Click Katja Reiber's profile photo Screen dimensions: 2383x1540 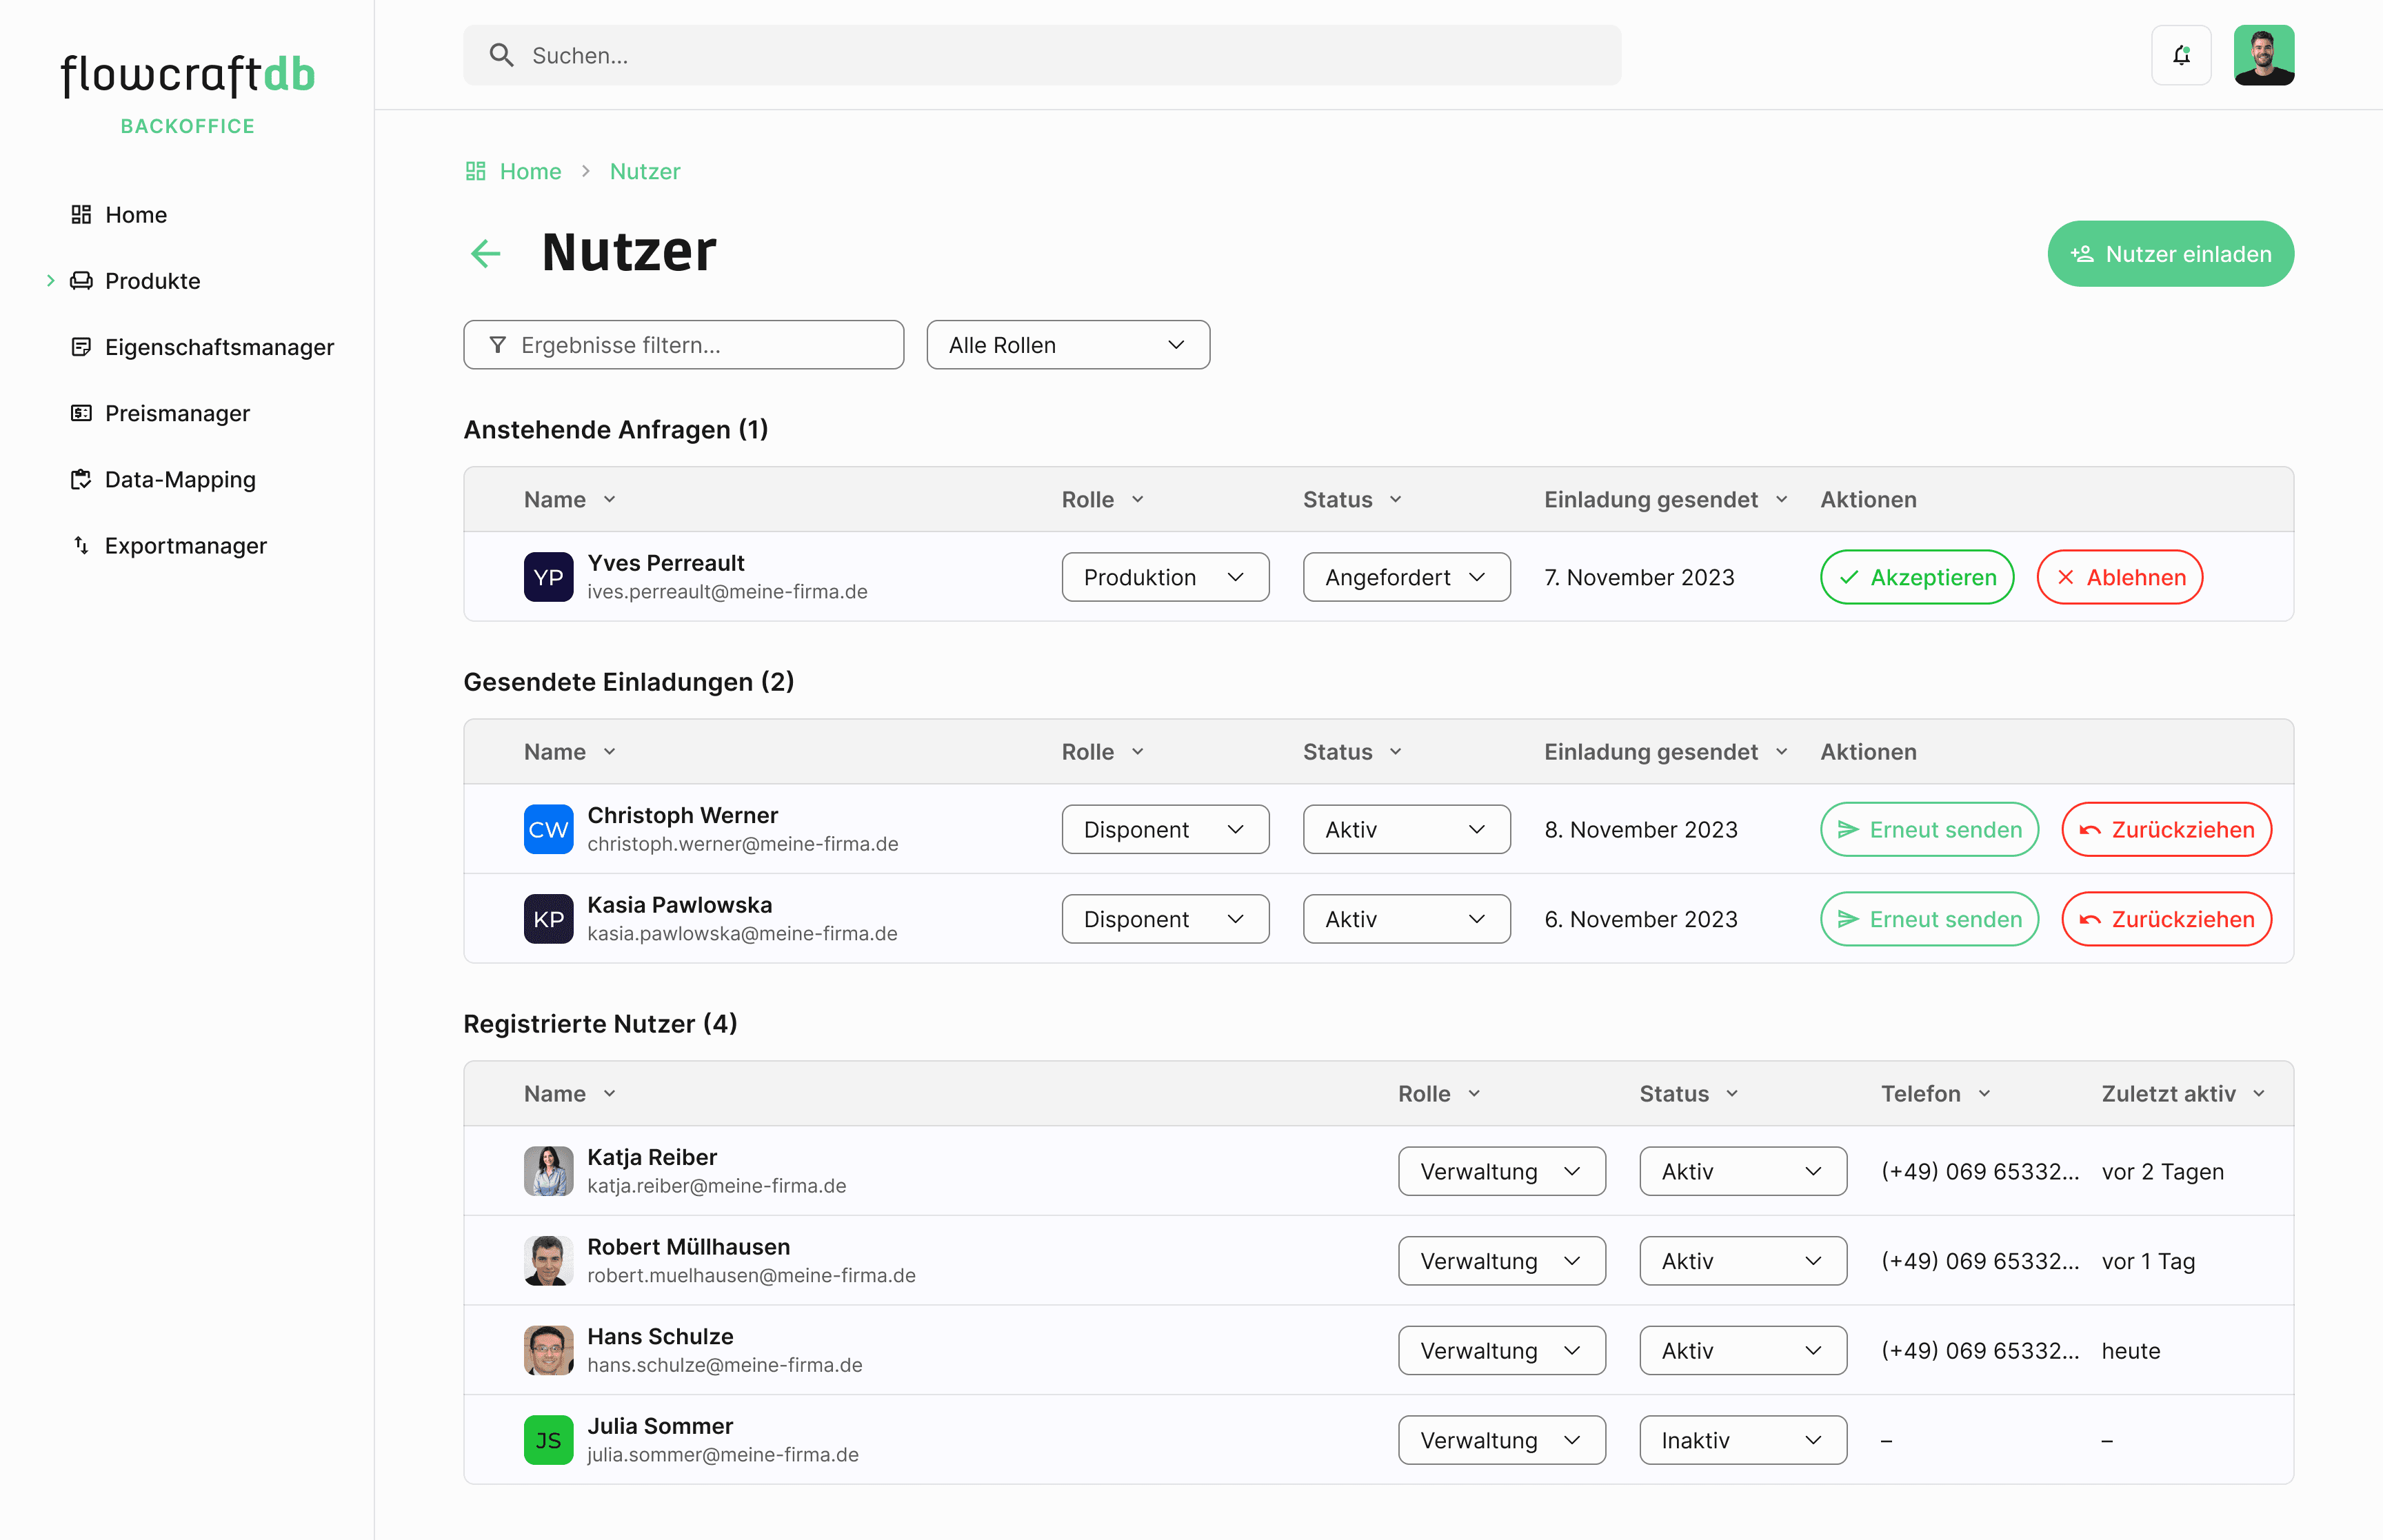coord(548,1171)
